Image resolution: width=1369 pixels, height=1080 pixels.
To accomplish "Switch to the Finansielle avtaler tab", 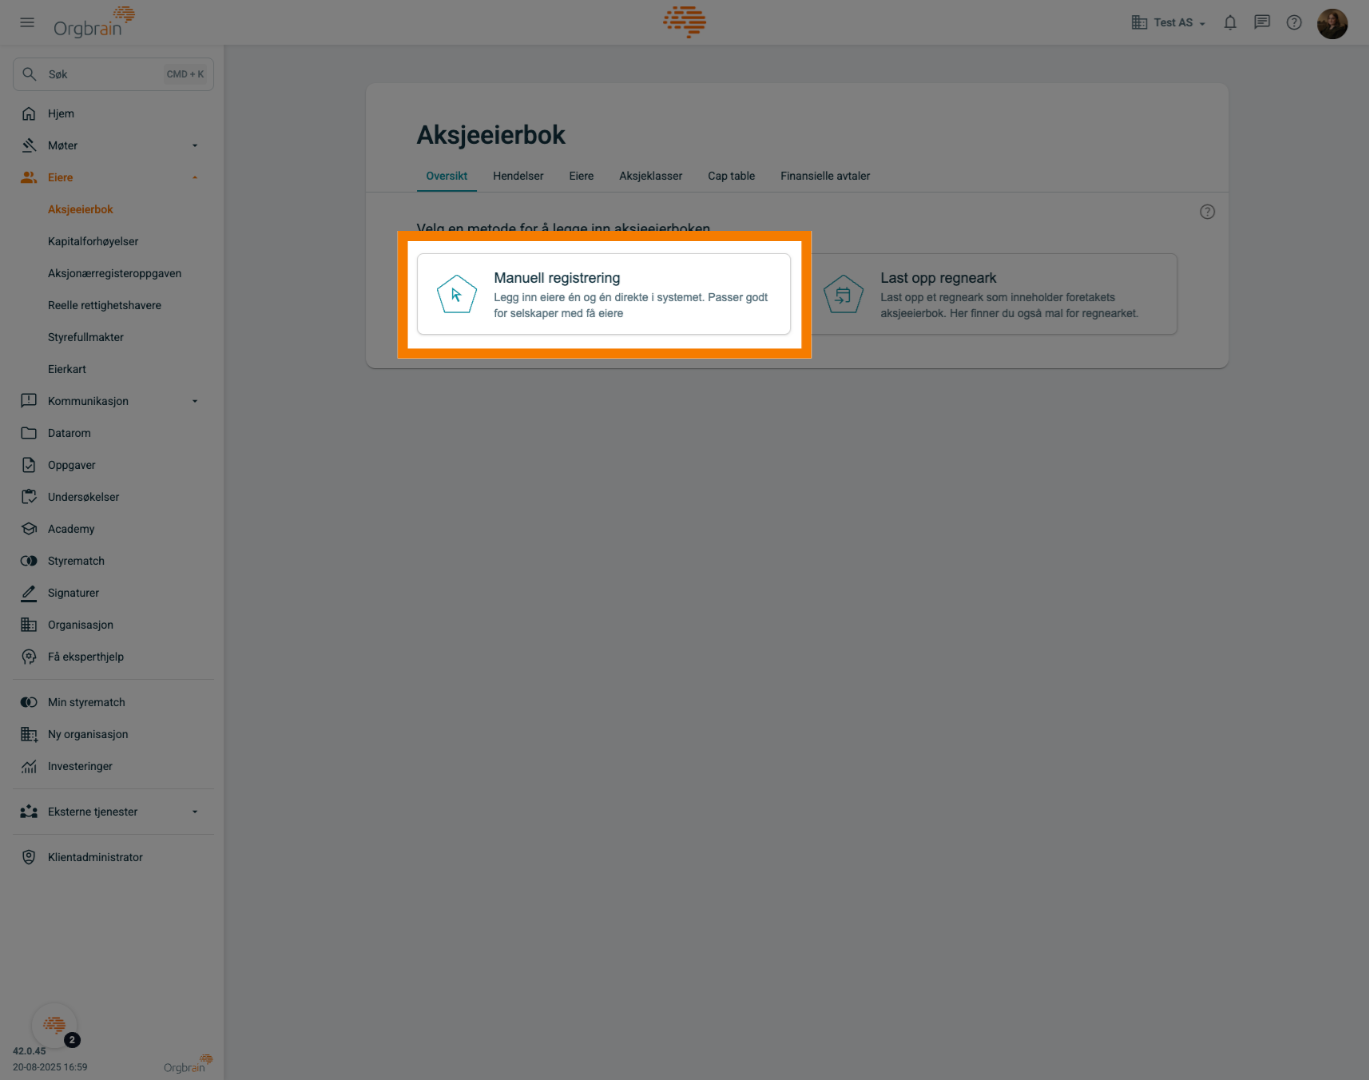I will pos(825,176).
